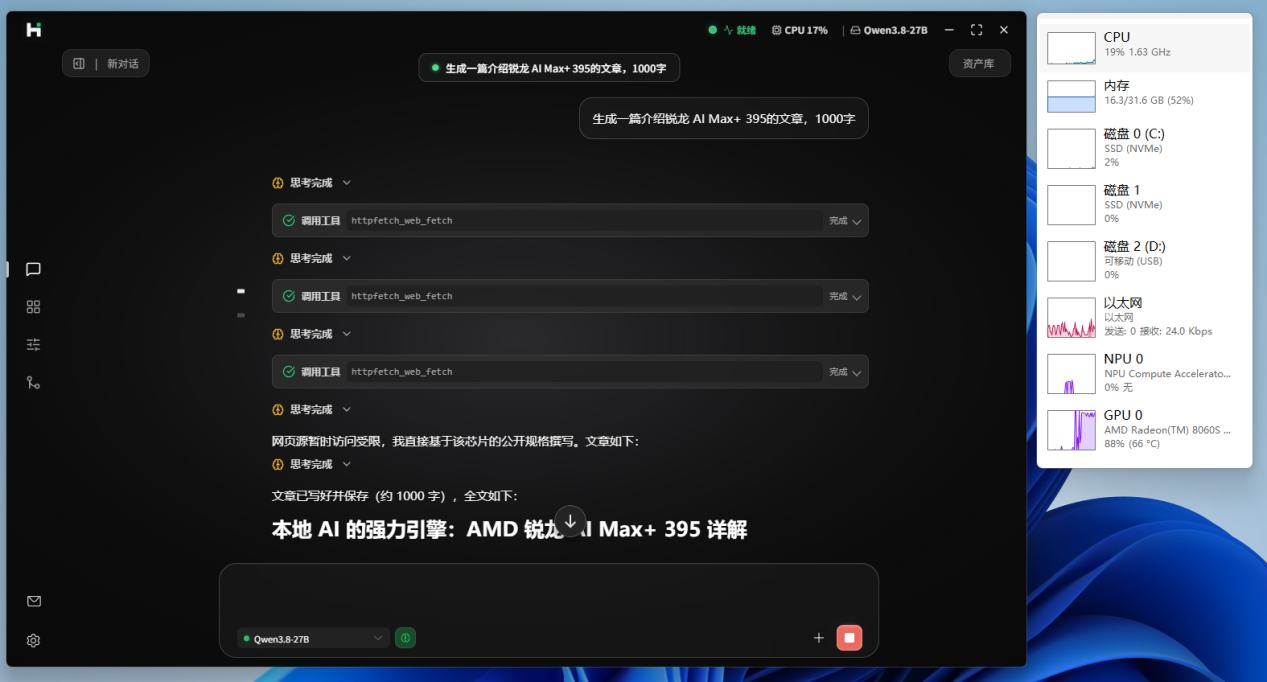Start a new chat with 新对话
This screenshot has height=682, width=1267.
tap(123, 64)
